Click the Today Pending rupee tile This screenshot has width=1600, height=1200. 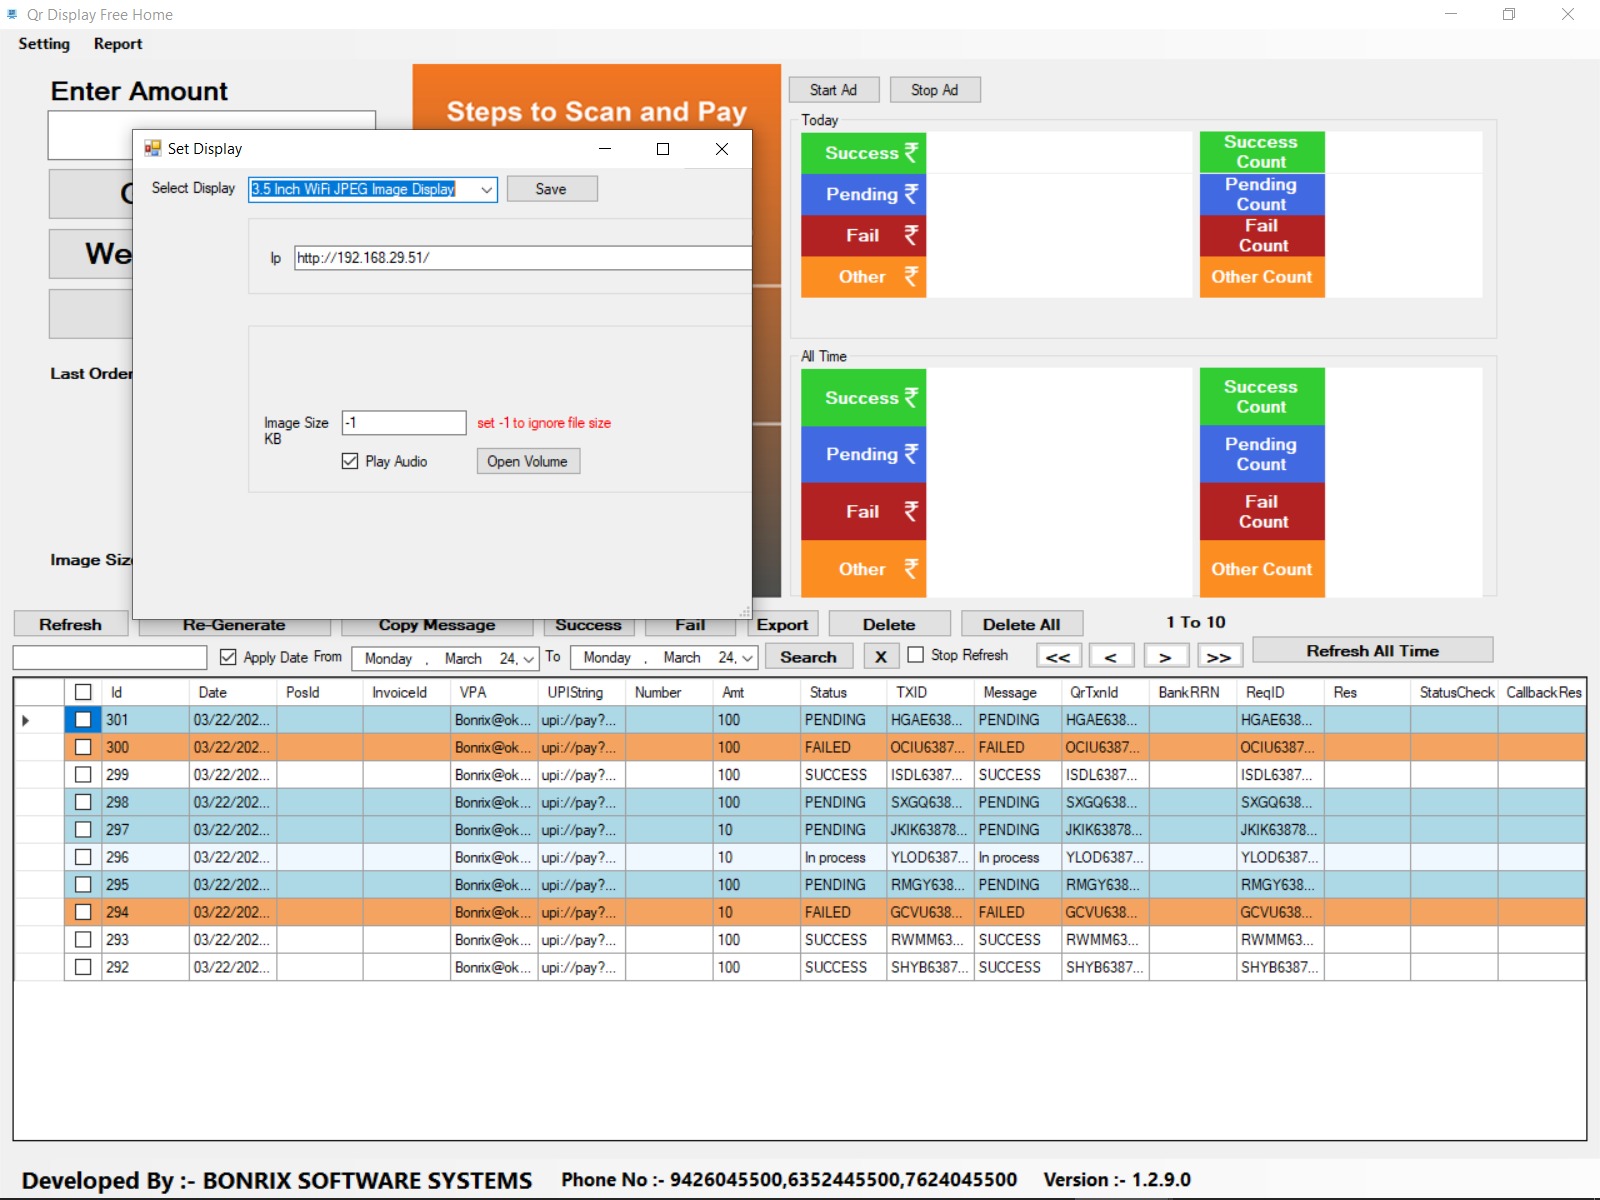pyautogui.click(x=863, y=194)
